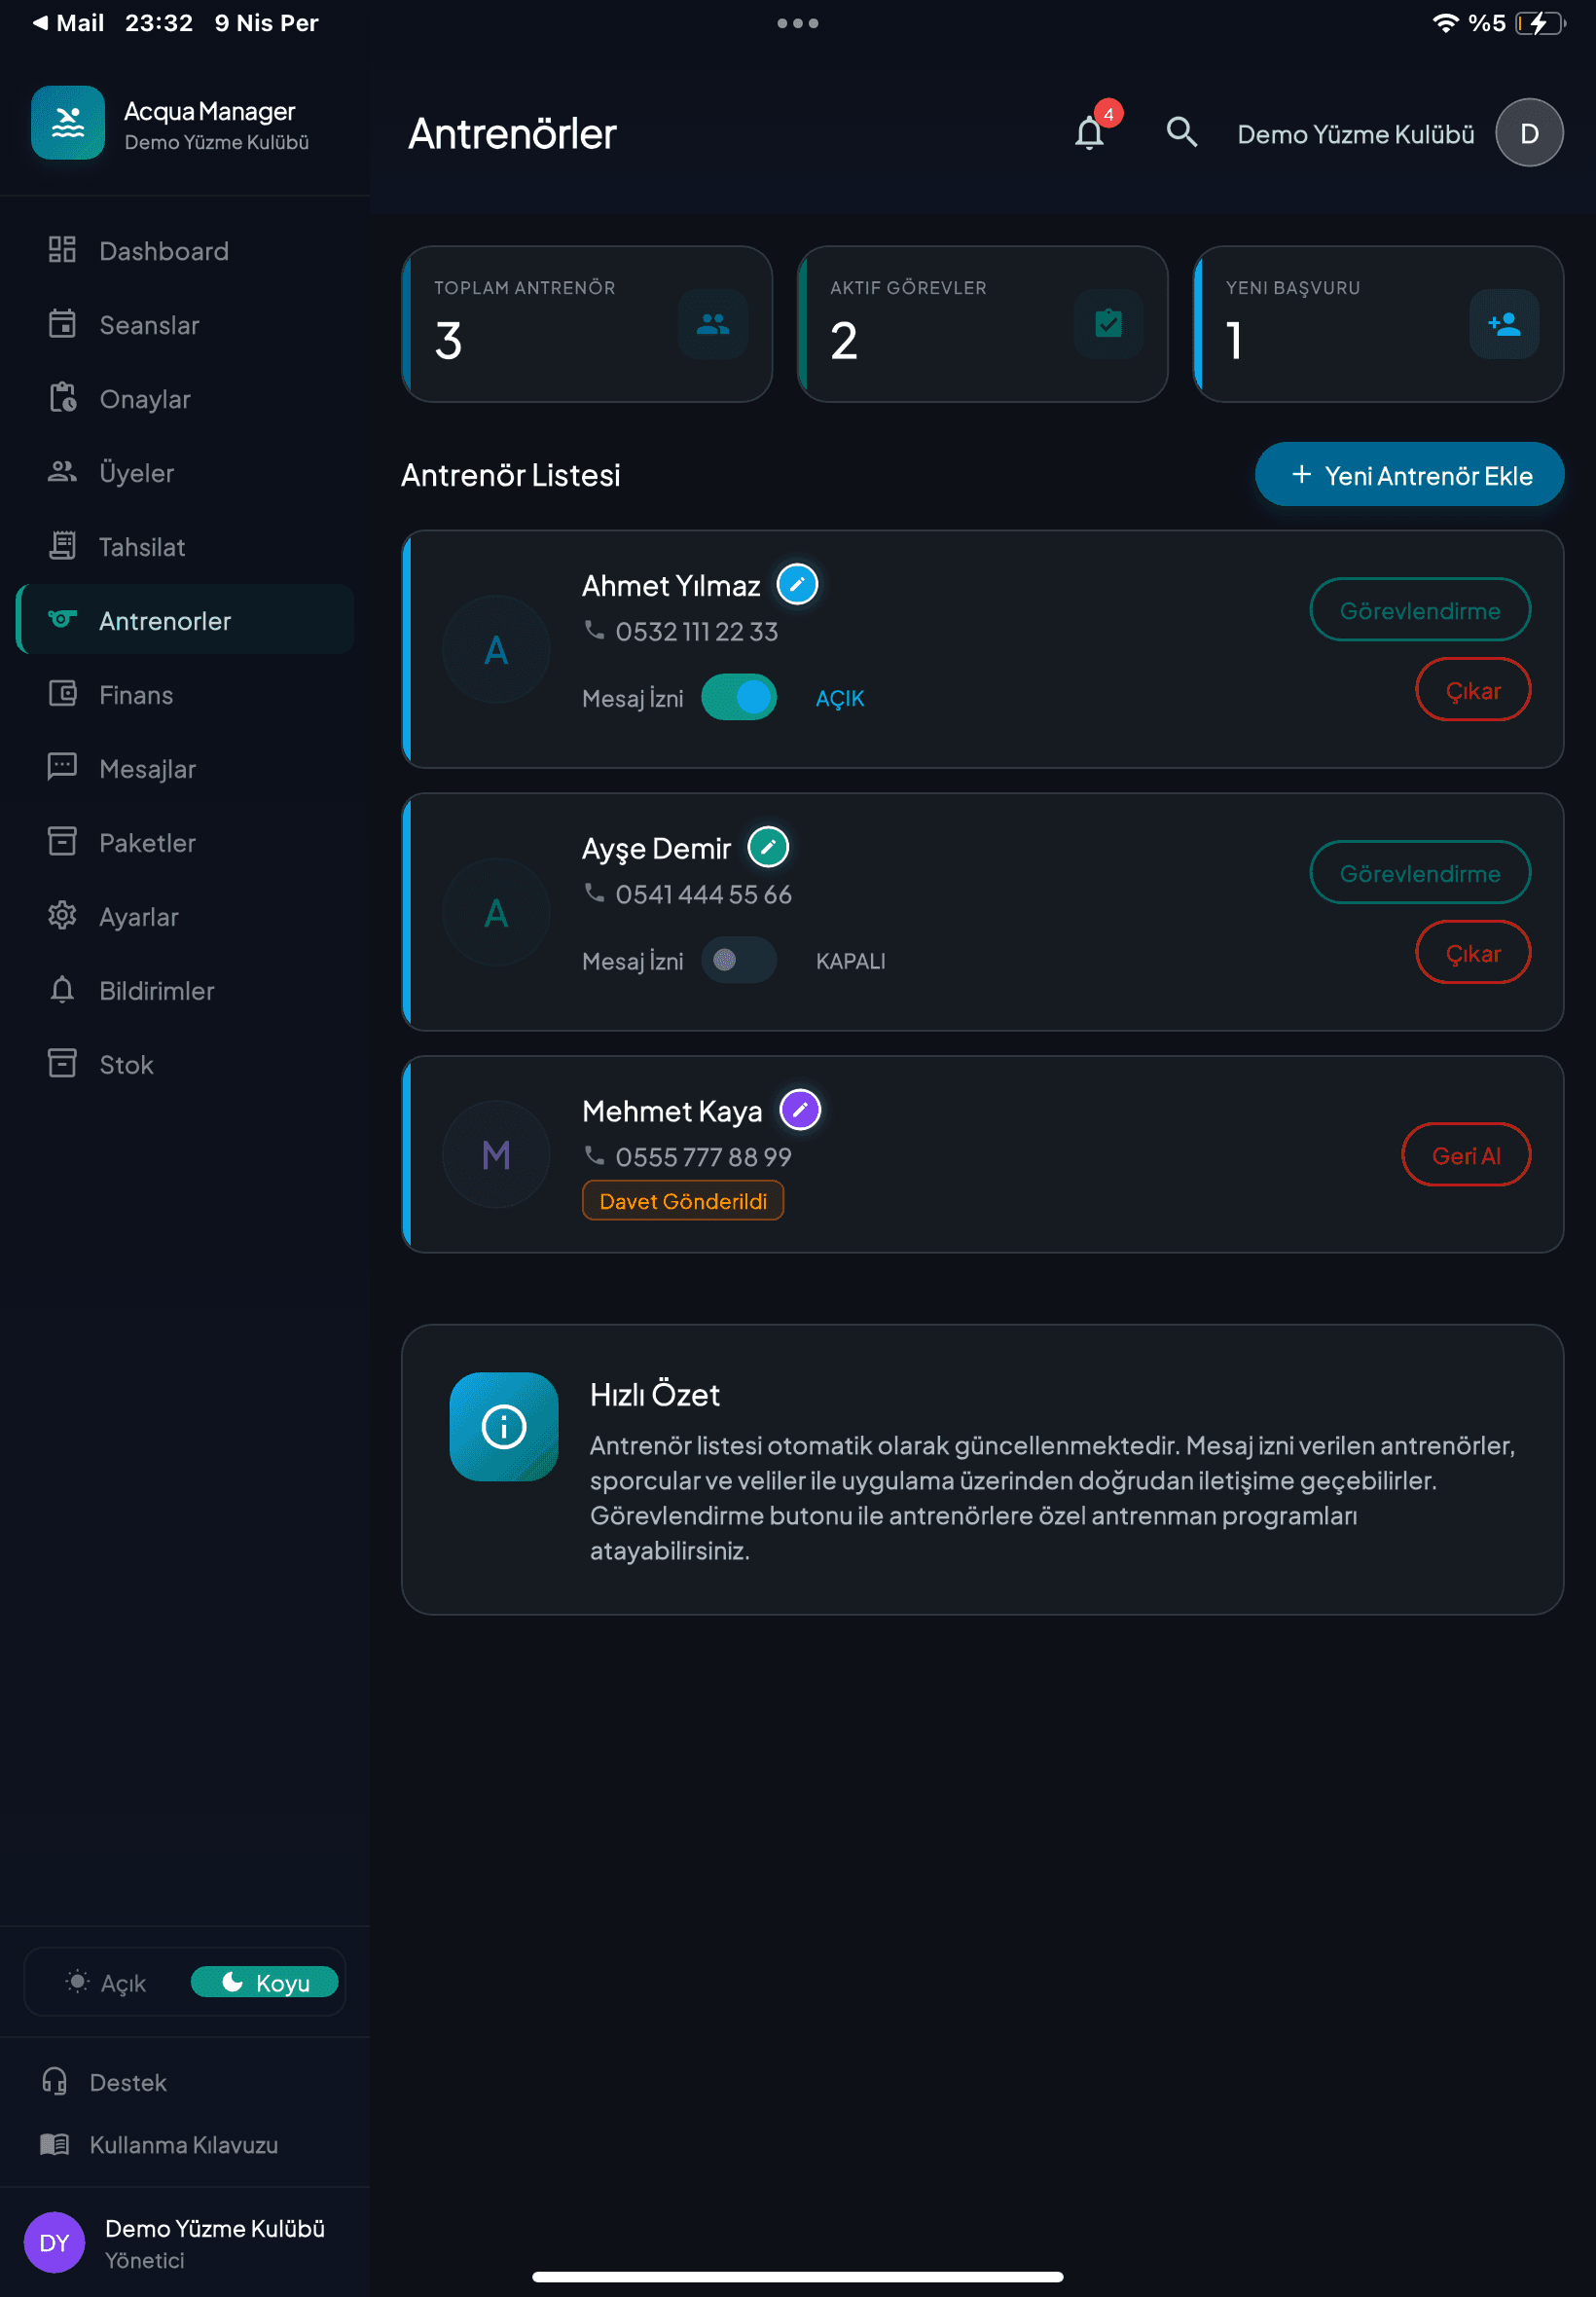
Task: Click the Acqua Manager swimmer logo
Action: tap(68, 123)
